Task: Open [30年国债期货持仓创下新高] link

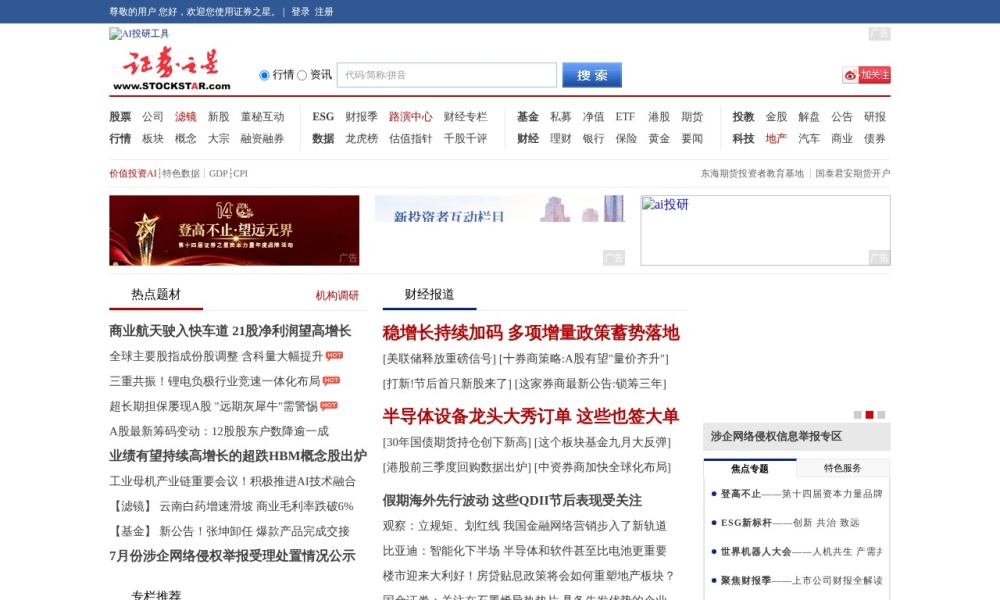Action: (457, 443)
